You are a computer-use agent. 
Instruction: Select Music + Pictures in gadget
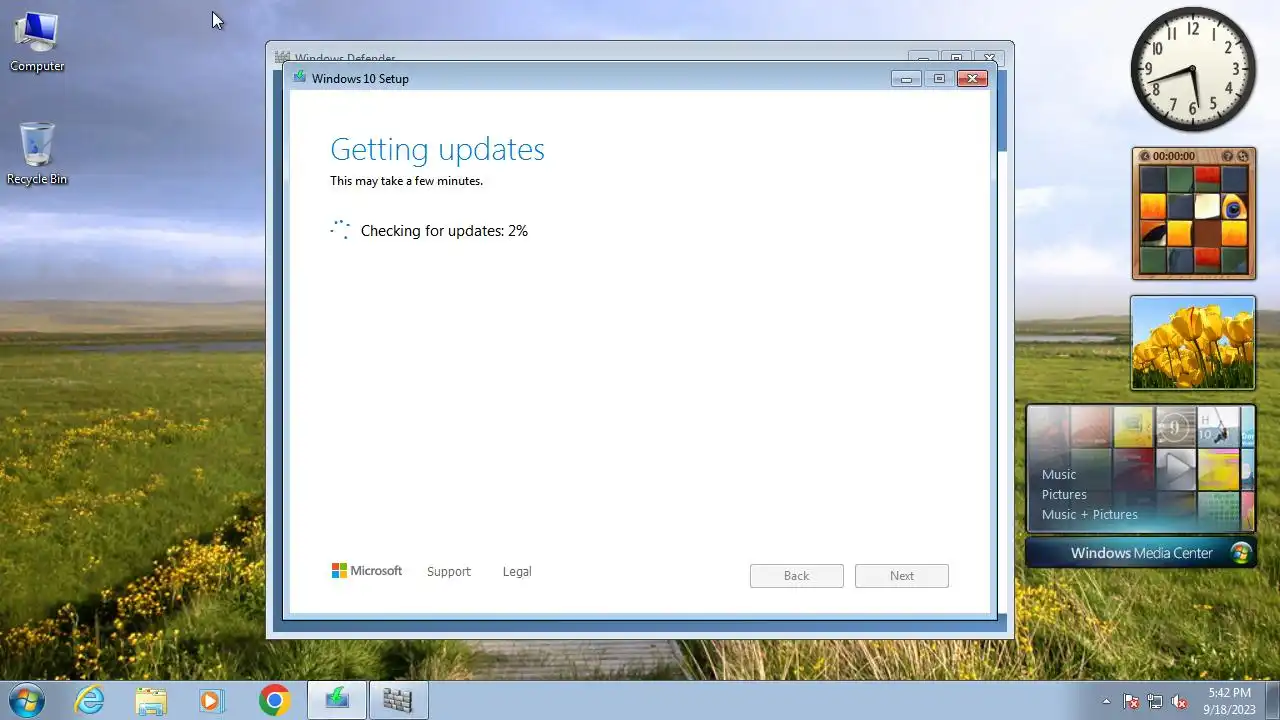point(1090,514)
